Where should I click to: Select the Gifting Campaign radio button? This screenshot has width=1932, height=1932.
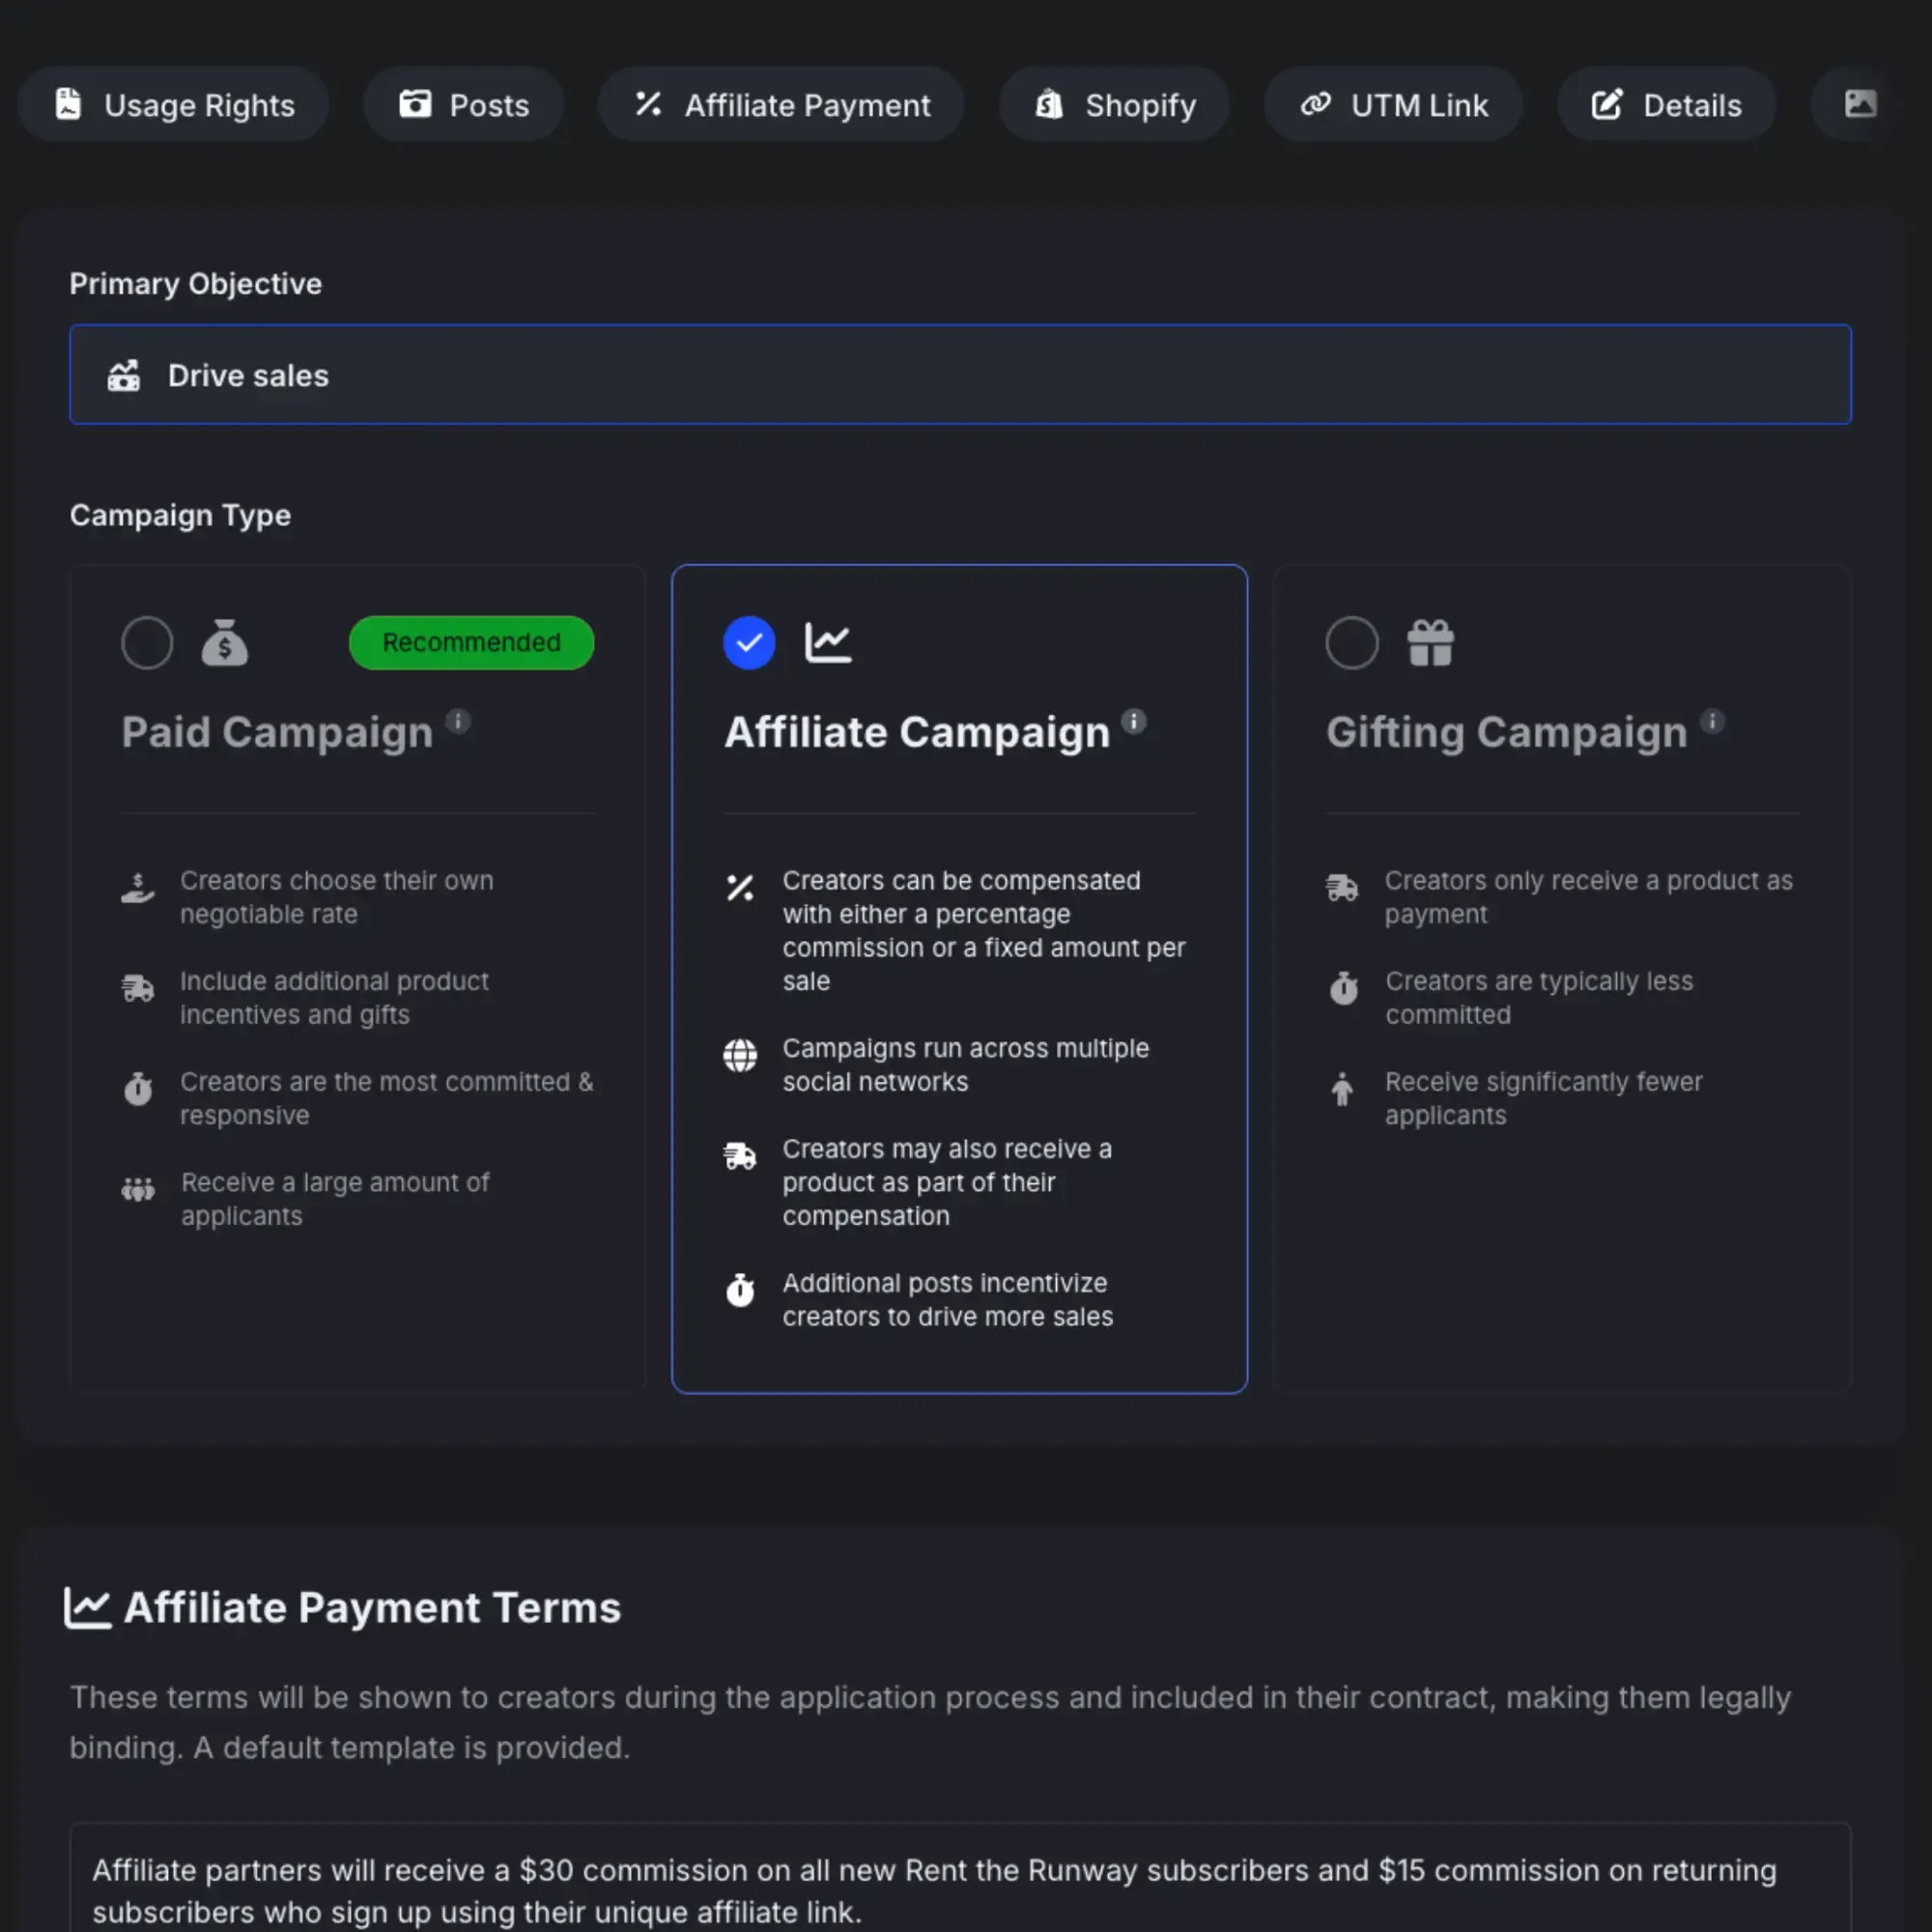[x=1351, y=642]
